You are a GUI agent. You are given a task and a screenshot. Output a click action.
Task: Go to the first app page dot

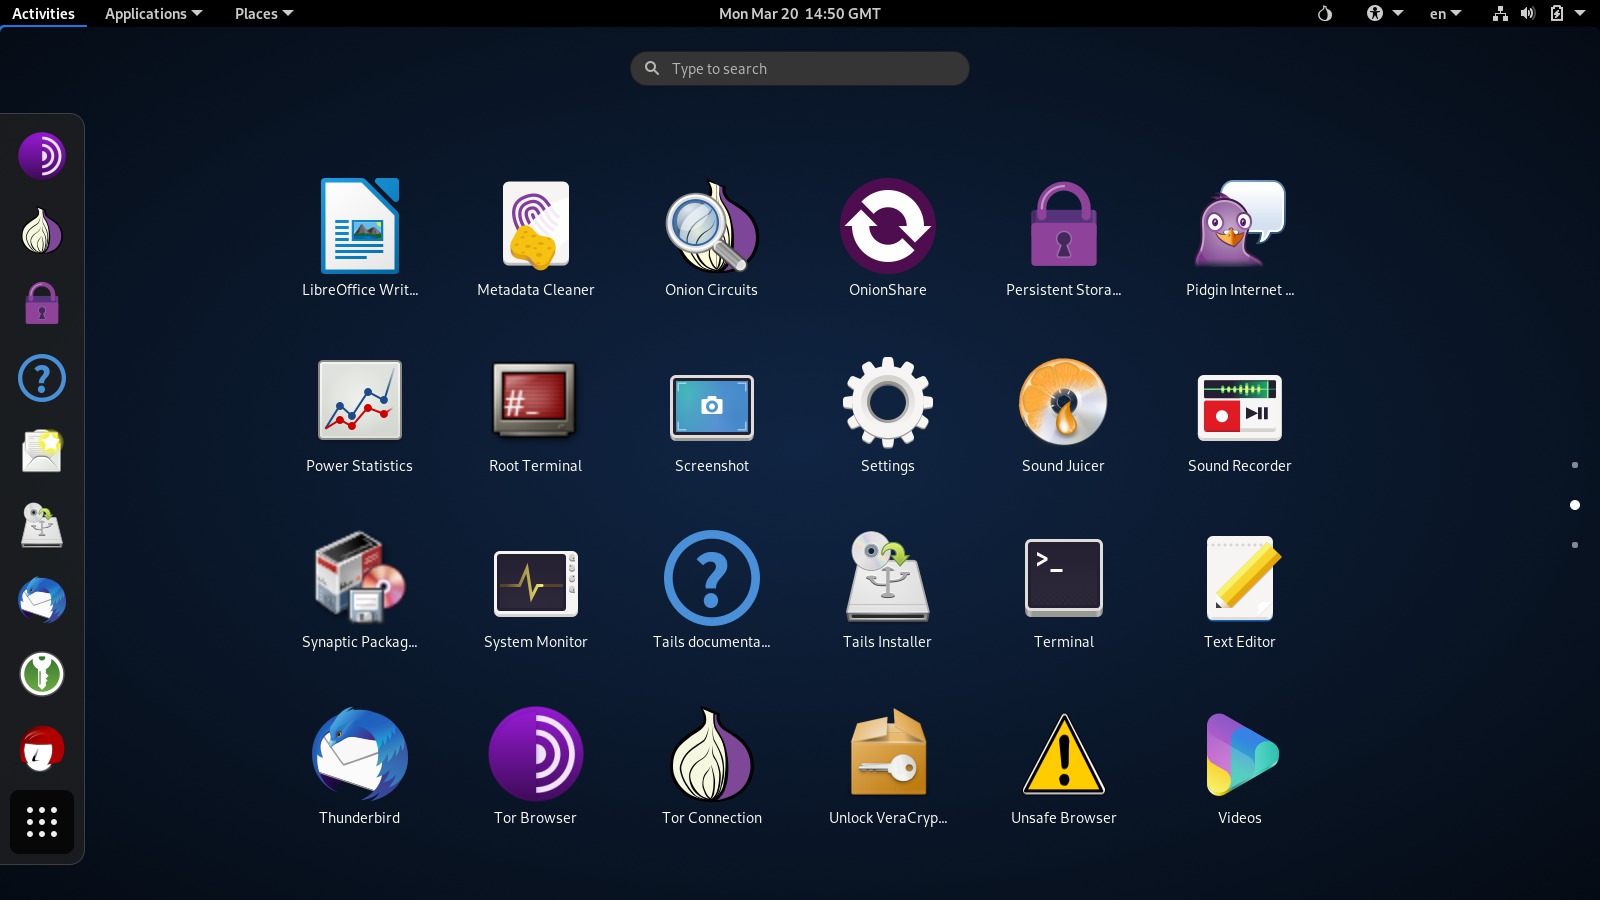tap(1575, 465)
